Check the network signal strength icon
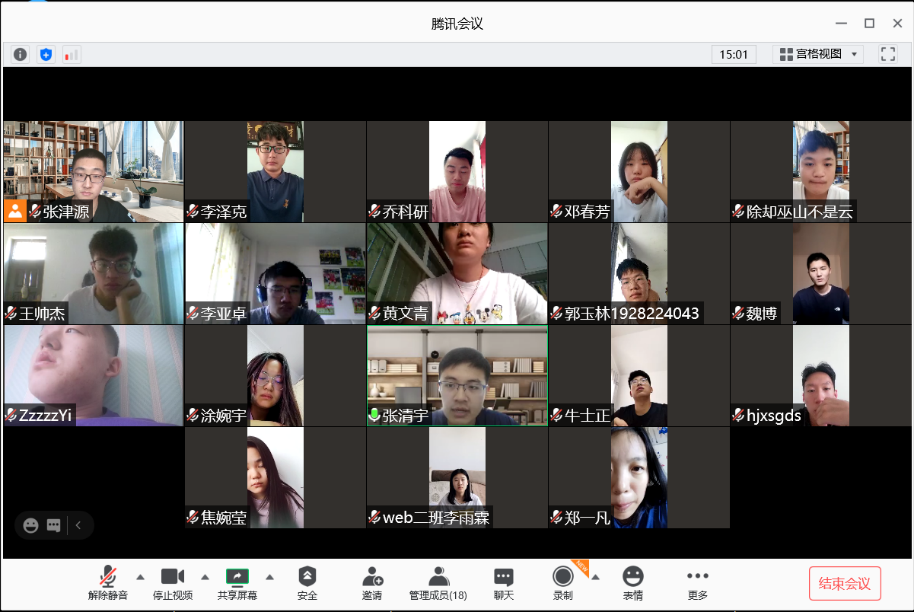The width and height of the screenshot is (914, 612). (x=71, y=54)
